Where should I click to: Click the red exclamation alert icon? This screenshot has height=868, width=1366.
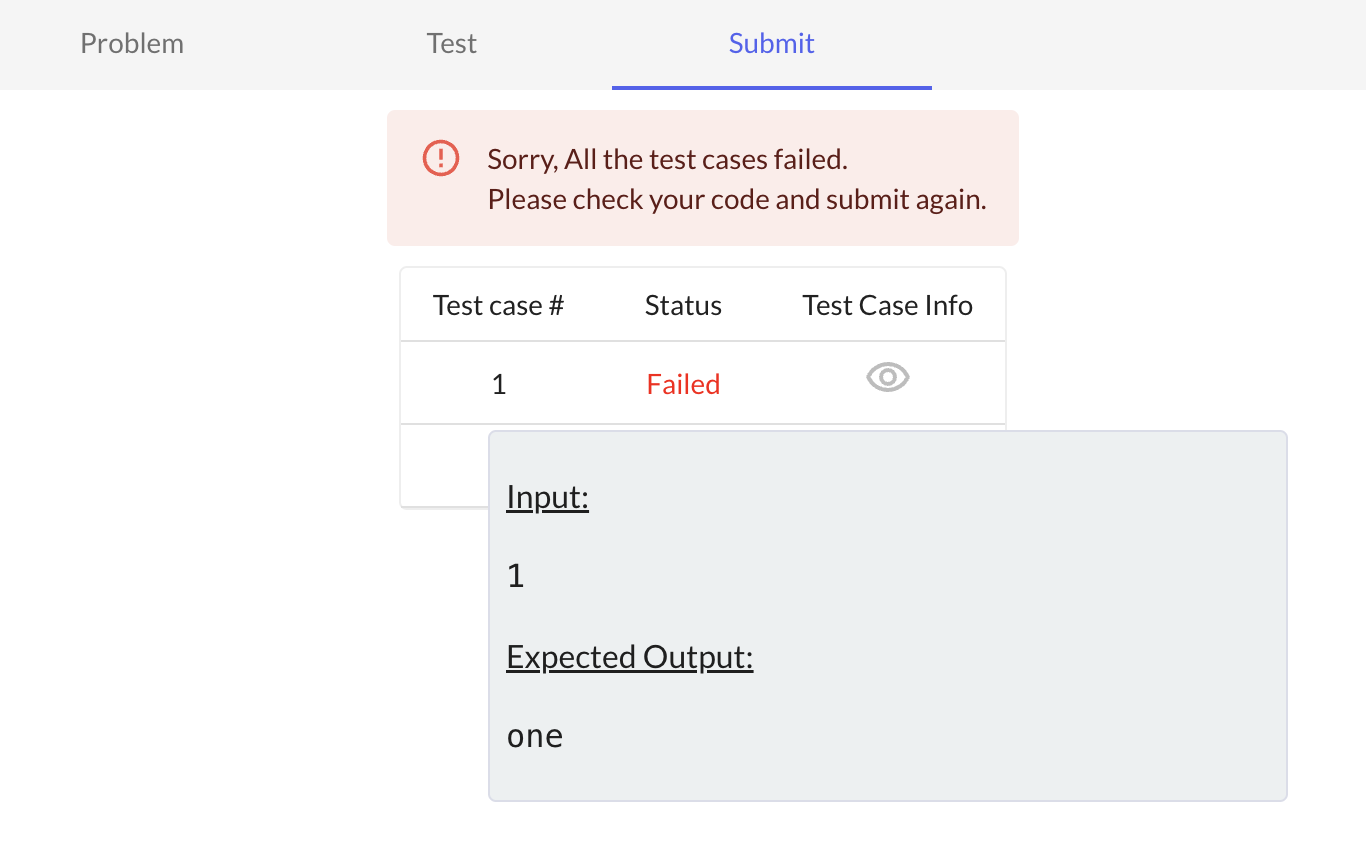click(441, 158)
